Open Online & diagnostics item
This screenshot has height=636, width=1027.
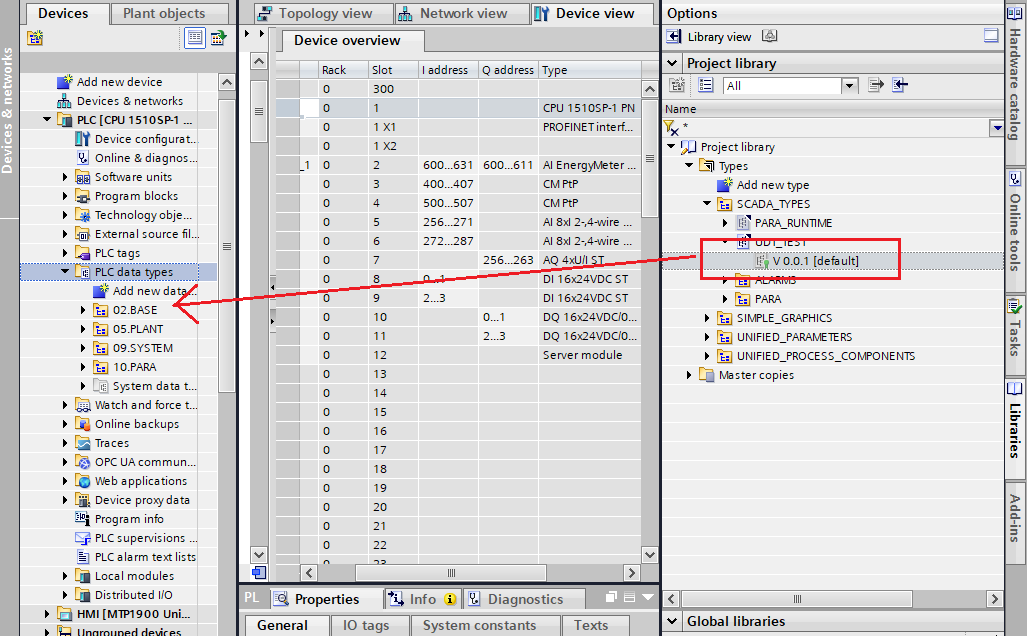click(145, 158)
